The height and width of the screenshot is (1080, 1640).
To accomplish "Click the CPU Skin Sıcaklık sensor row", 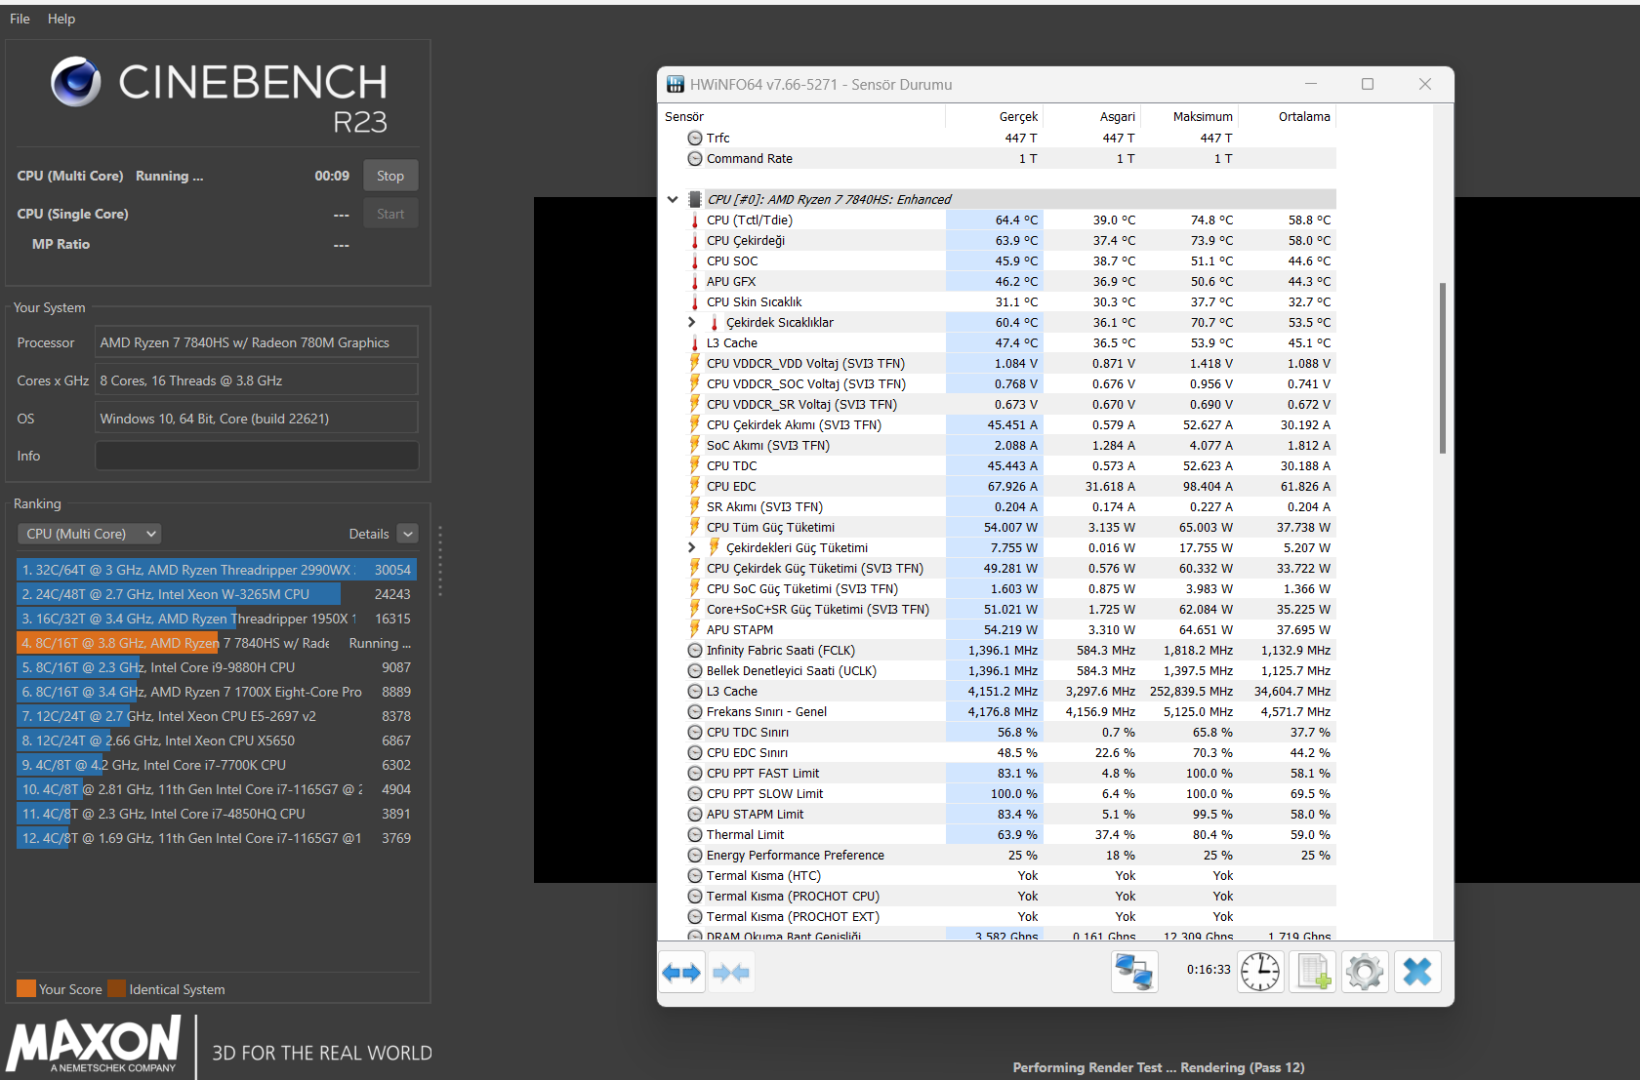I will click(x=998, y=302).
